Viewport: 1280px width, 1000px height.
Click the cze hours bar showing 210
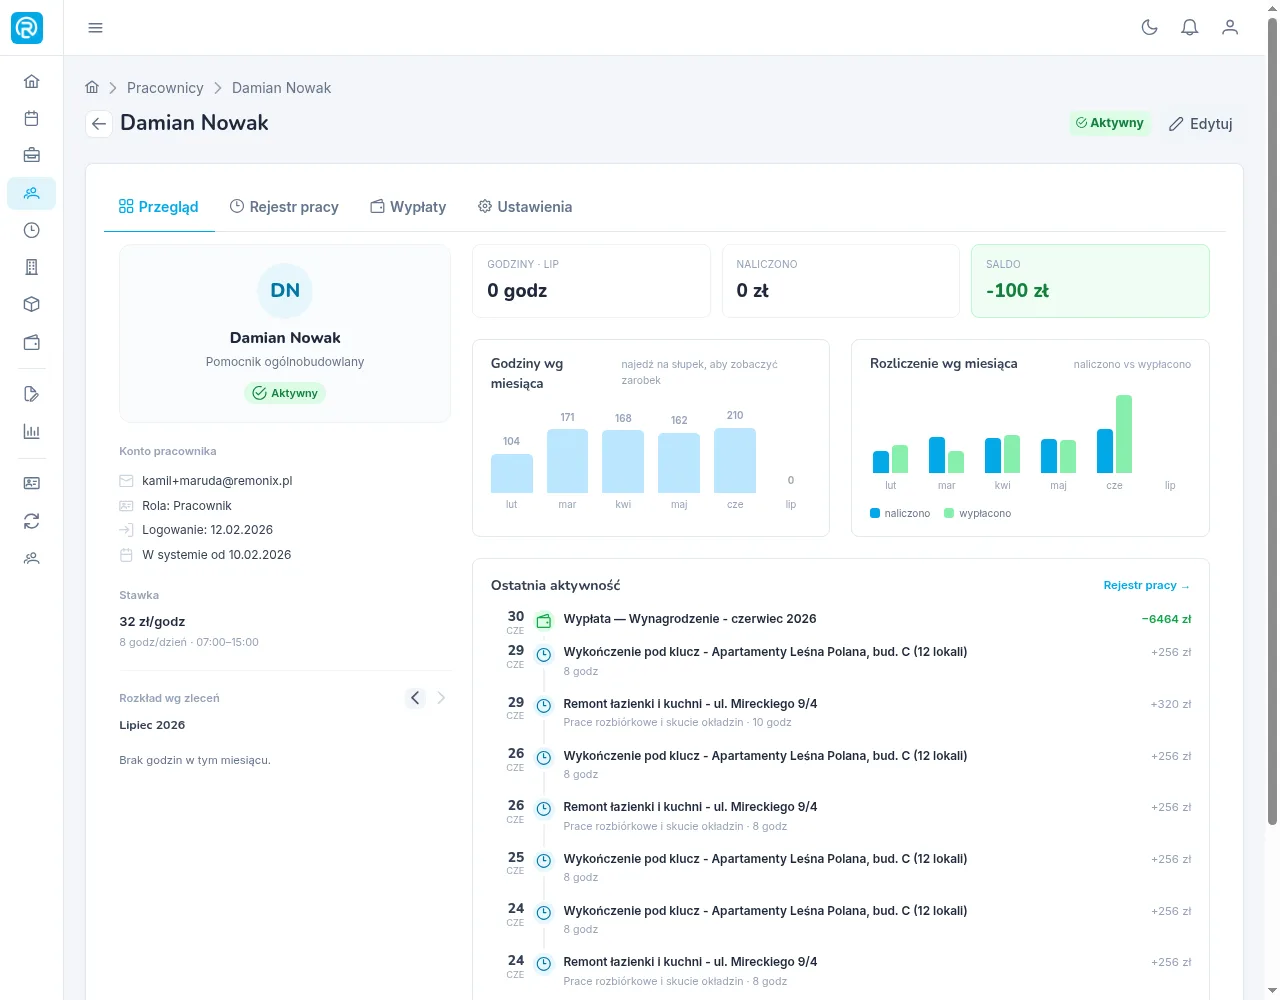pyautogui.click(x=735, y=461)
